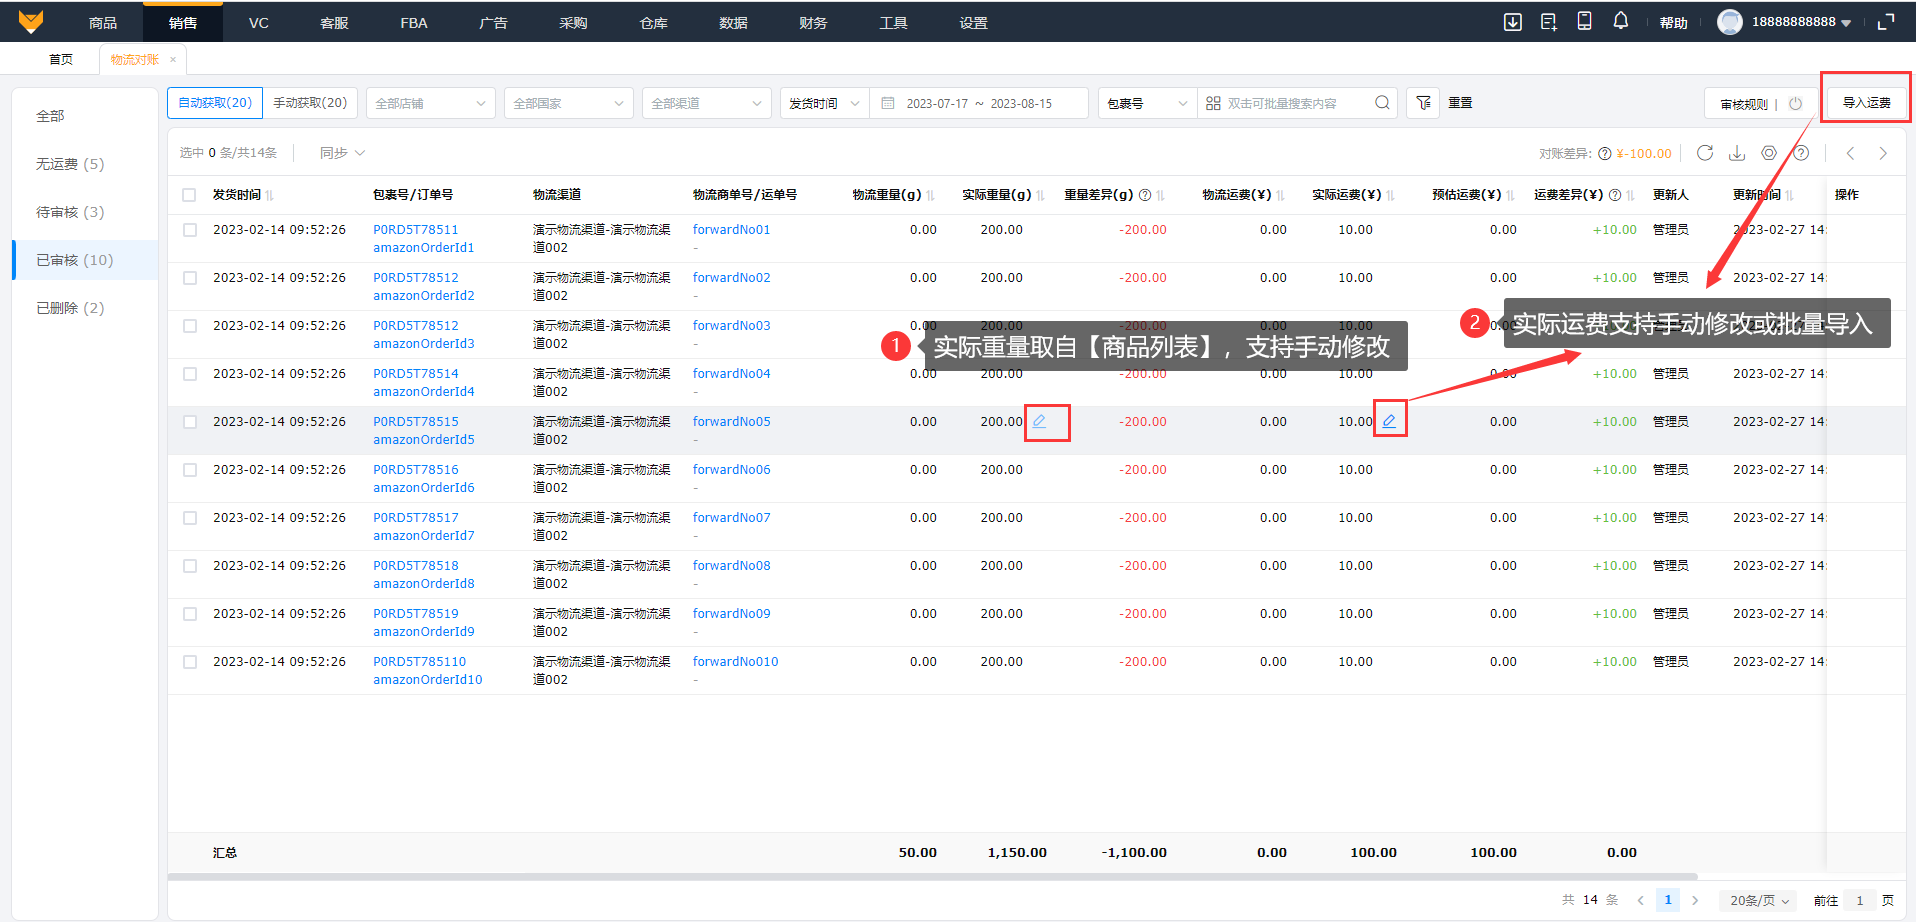Toggle the select-all checkbox in the table header
Viewport: 1916px width, 922px height.
coord(189,195)
